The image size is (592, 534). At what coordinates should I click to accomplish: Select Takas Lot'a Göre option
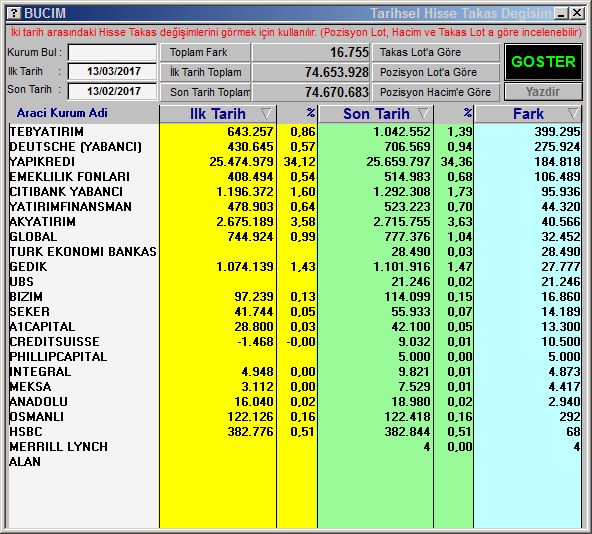point(436,52)
